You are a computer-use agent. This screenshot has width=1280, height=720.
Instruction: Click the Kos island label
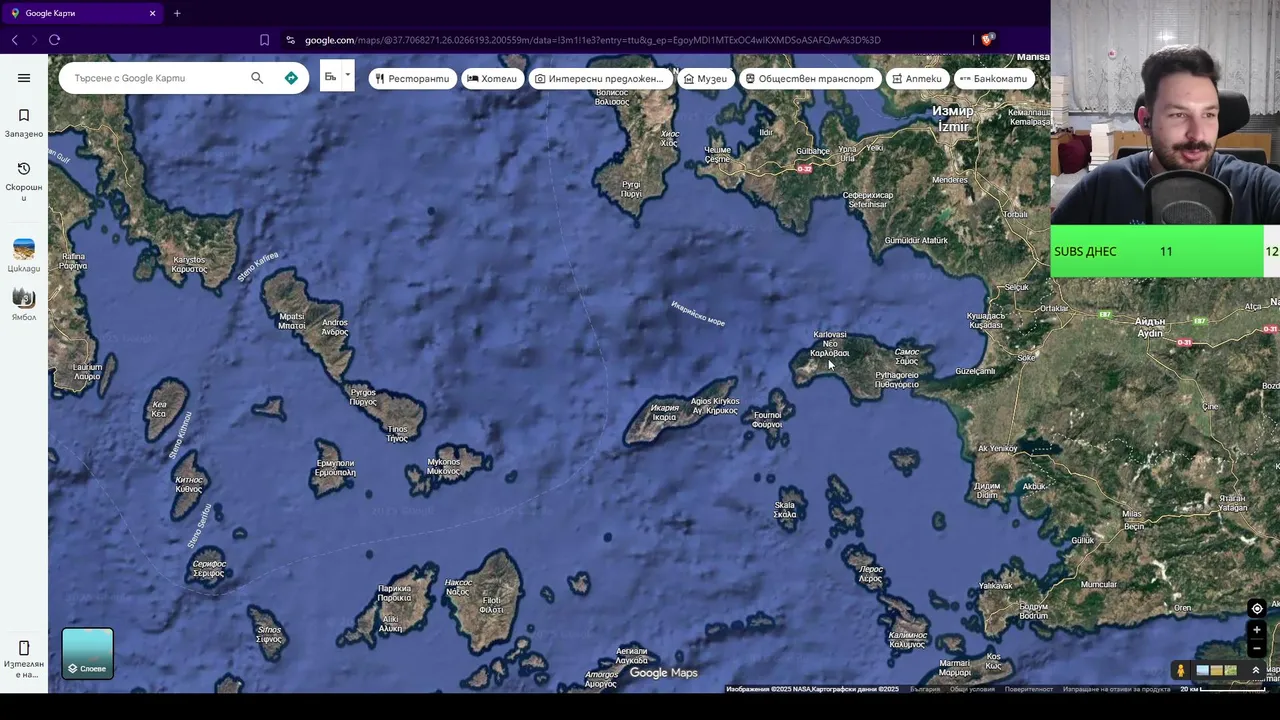[993, 661]
